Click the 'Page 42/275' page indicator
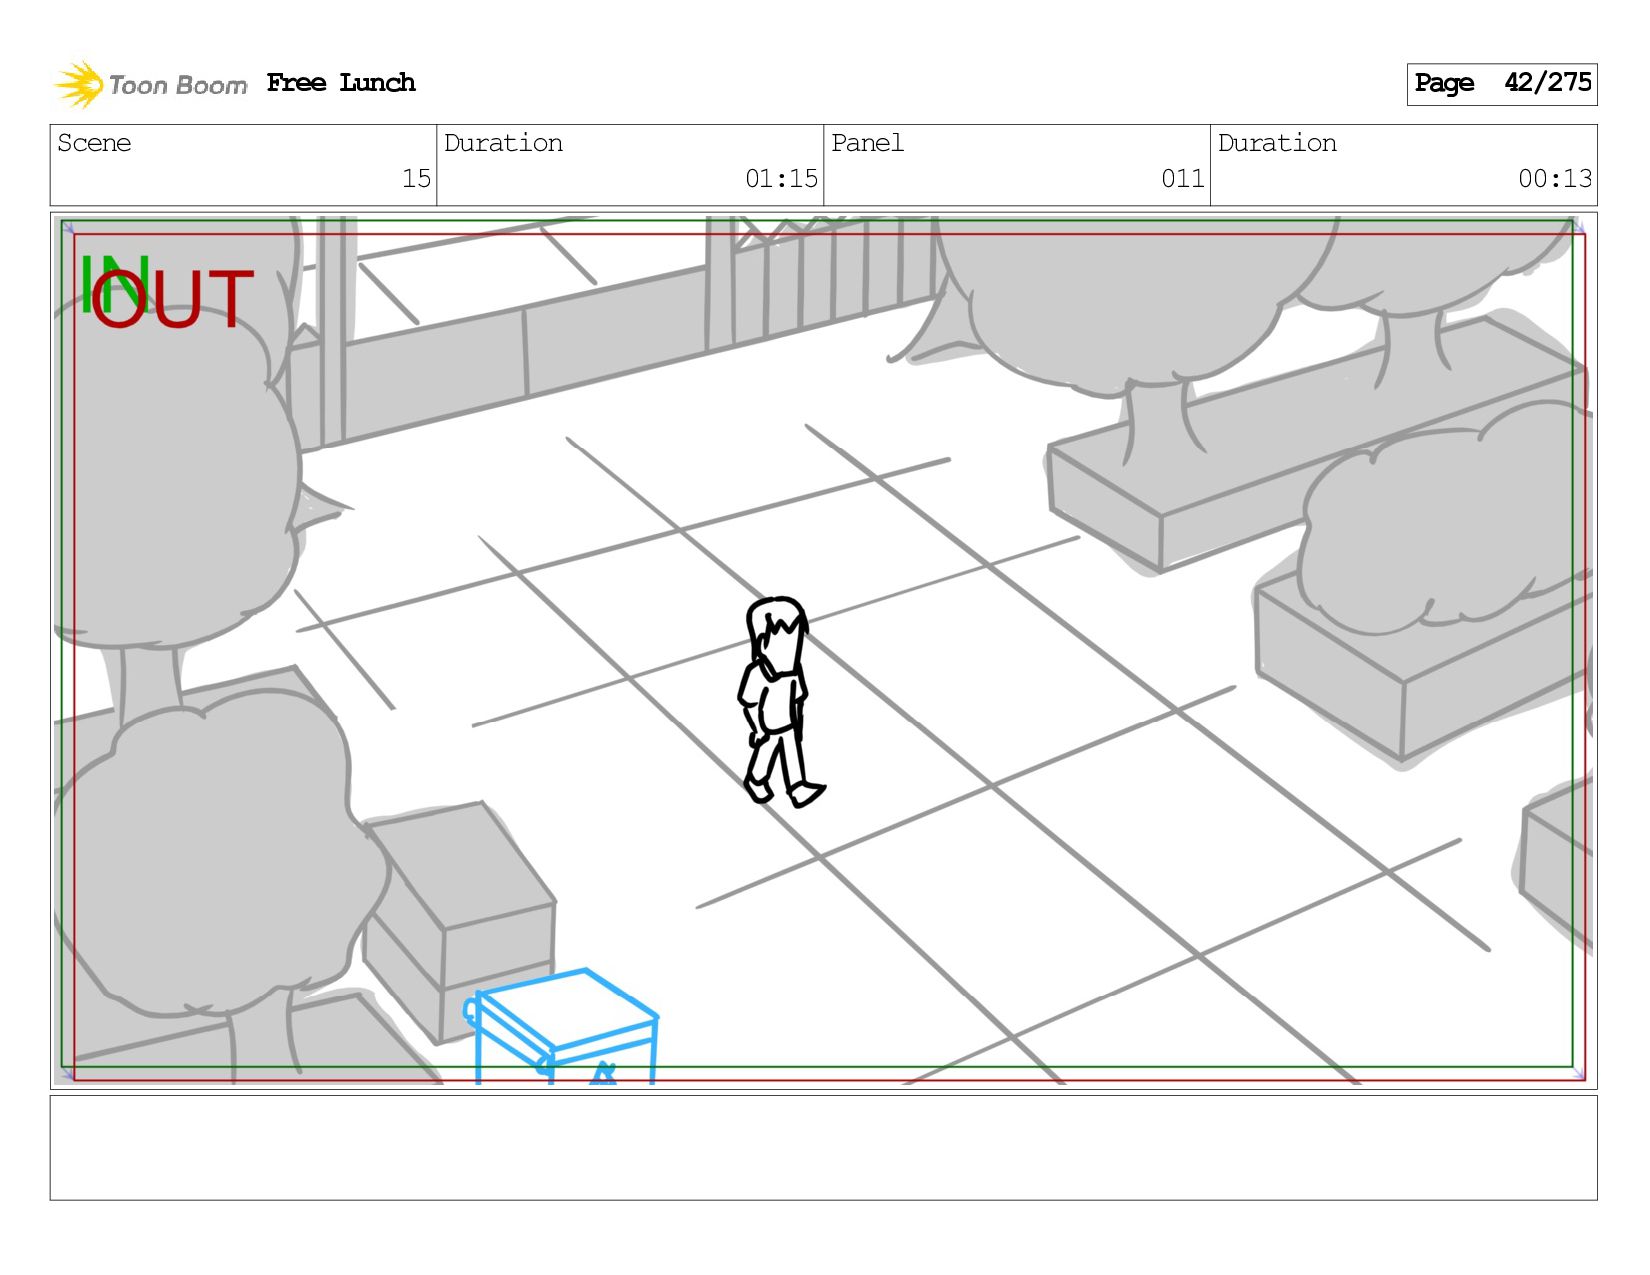Image resolution: width=1650 pixels, height=1275 pixels. [x=1502, y=84]
